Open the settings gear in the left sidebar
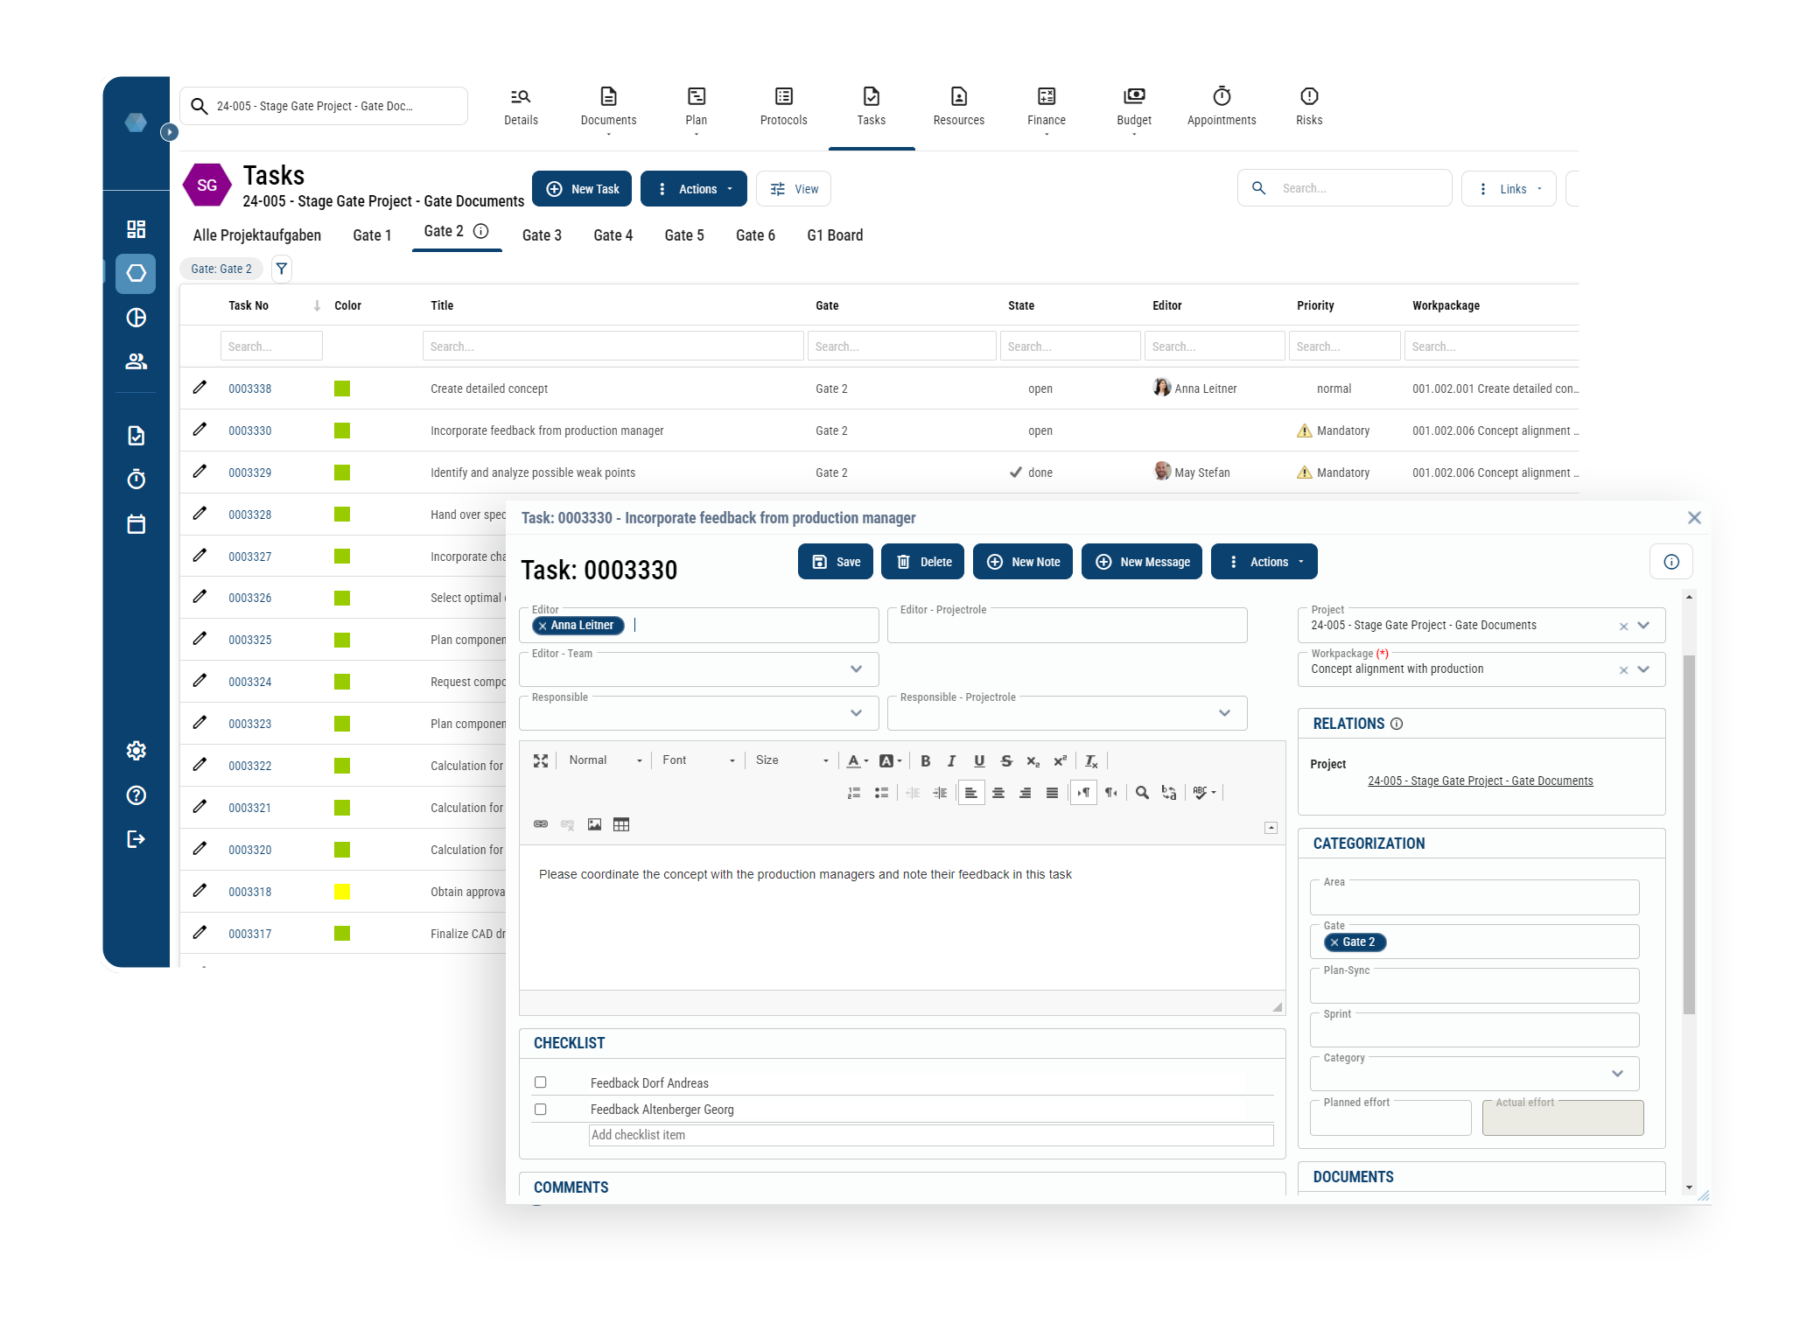Screen dimensions: 1800x1324 pos(136,750)
